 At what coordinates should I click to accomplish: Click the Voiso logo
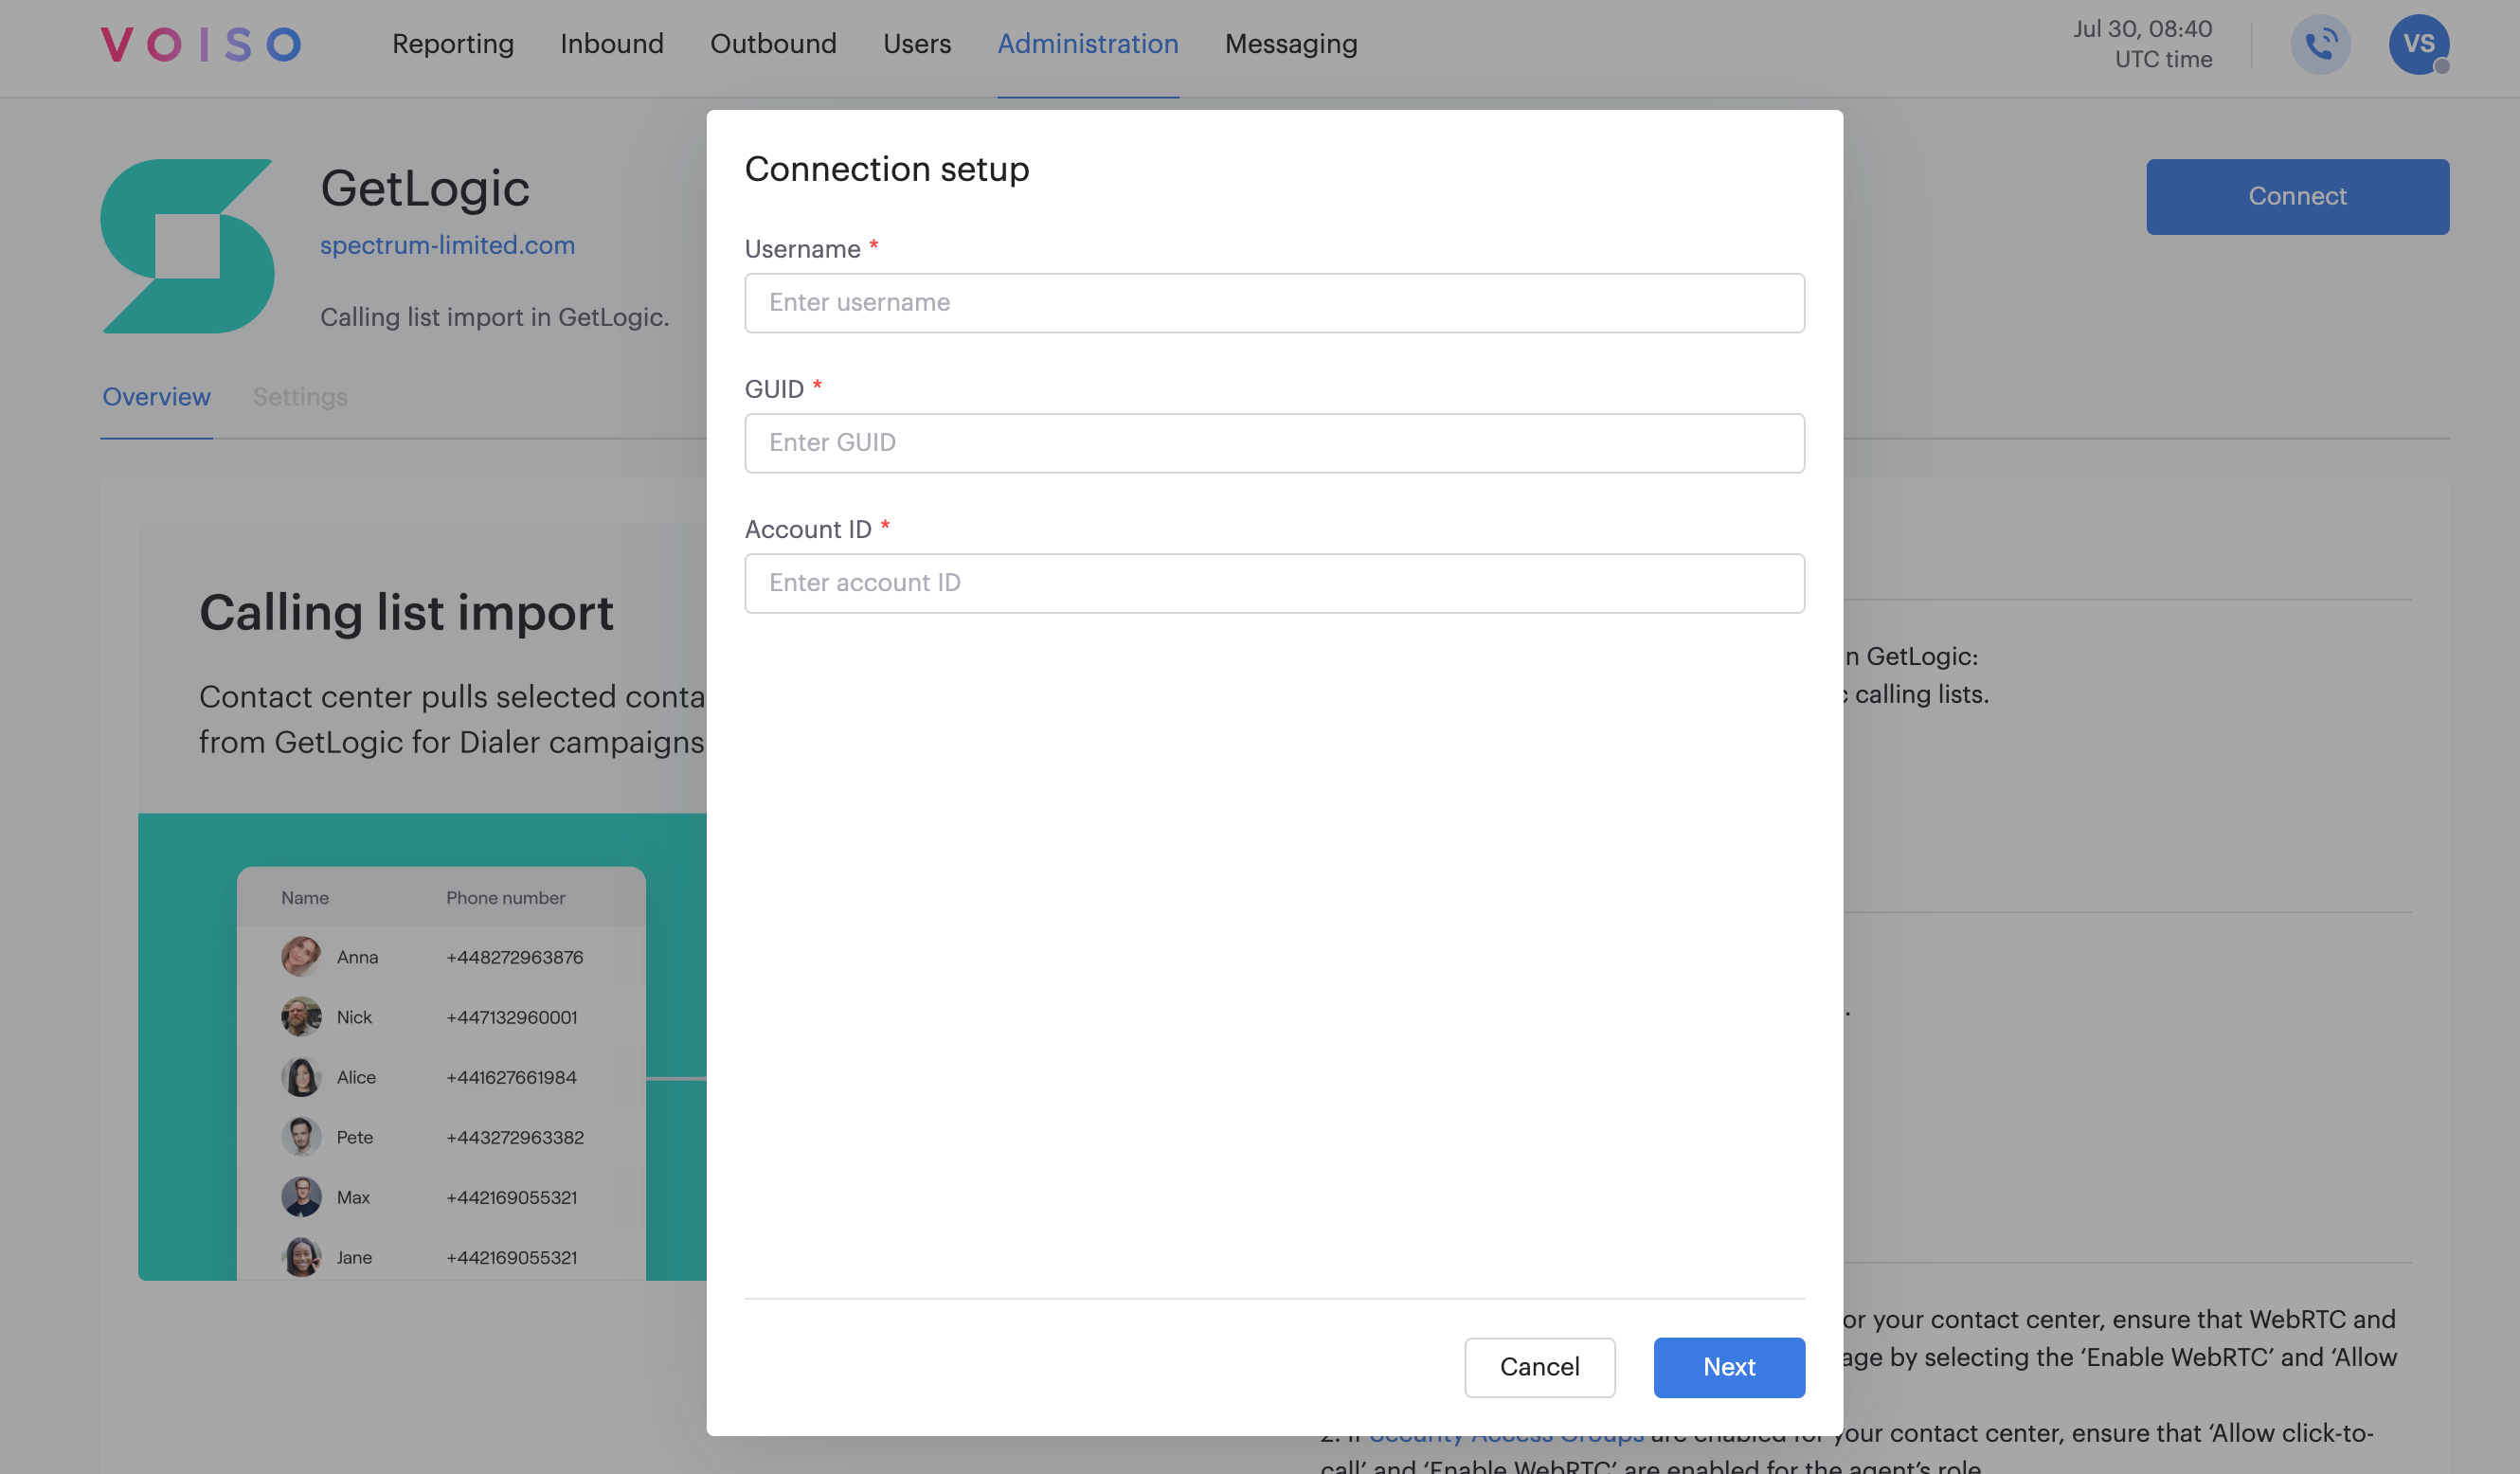click(201, 44)
